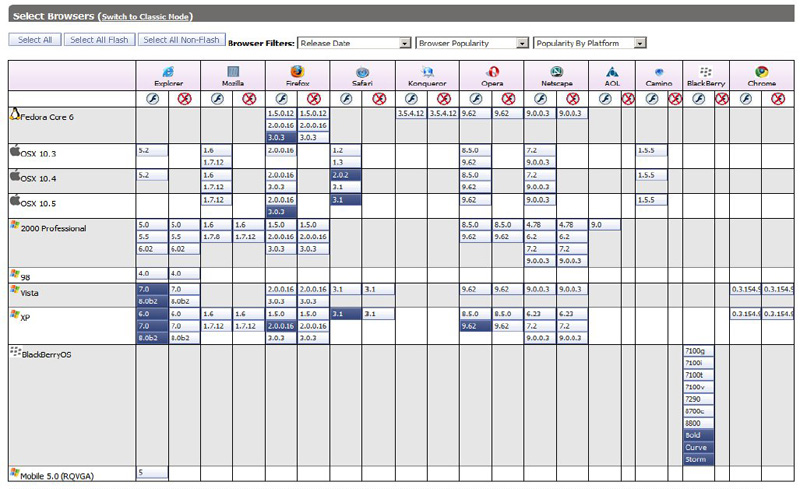The image size is (800, 489).
Task: Toggle Firefox 3.0.3 Flash on Fedora Core 6
Action: pyautogui.click(x=281, y=137)
